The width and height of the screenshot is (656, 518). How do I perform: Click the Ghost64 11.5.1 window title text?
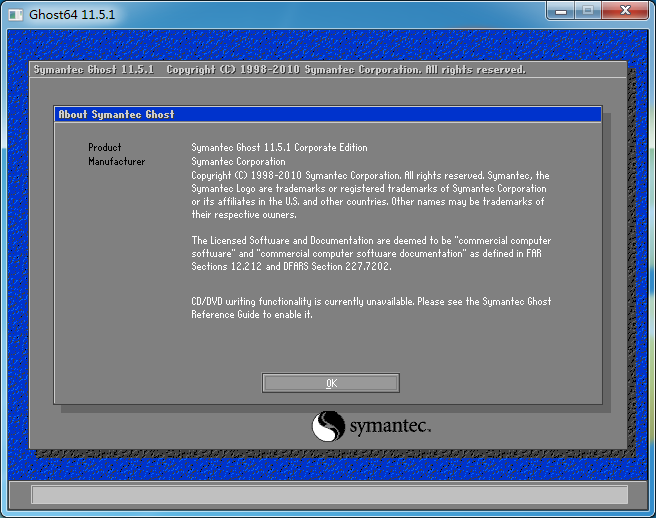tap(71, 15)
